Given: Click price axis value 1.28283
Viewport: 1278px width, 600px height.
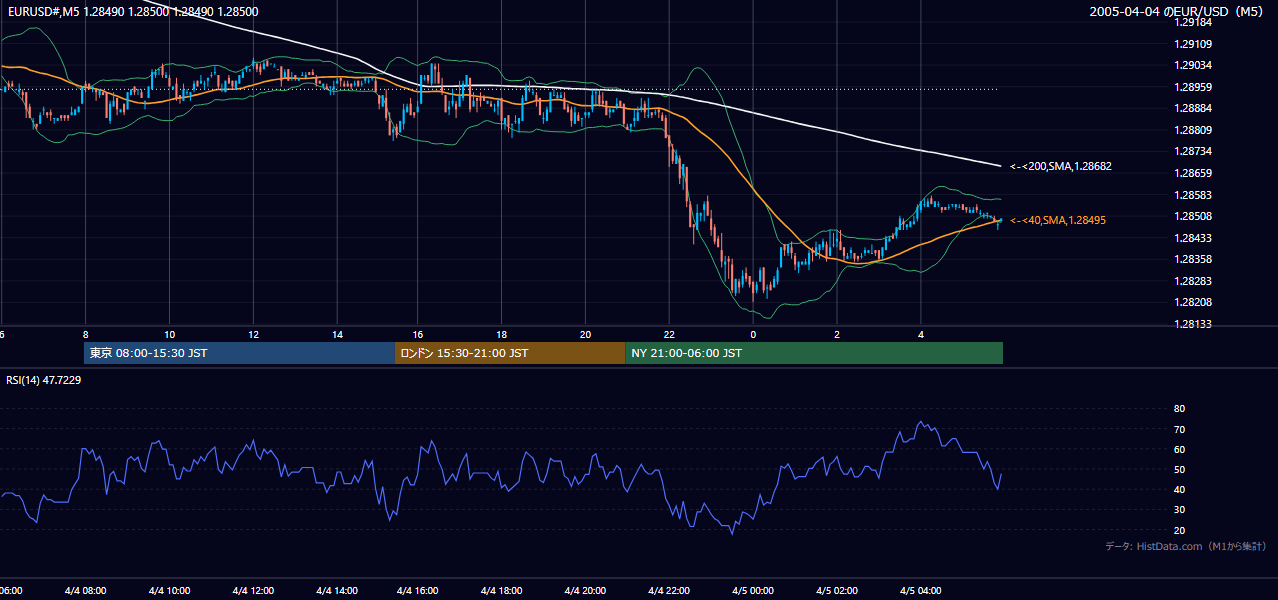Looking at the screenshot, I should pos(1194,281).
